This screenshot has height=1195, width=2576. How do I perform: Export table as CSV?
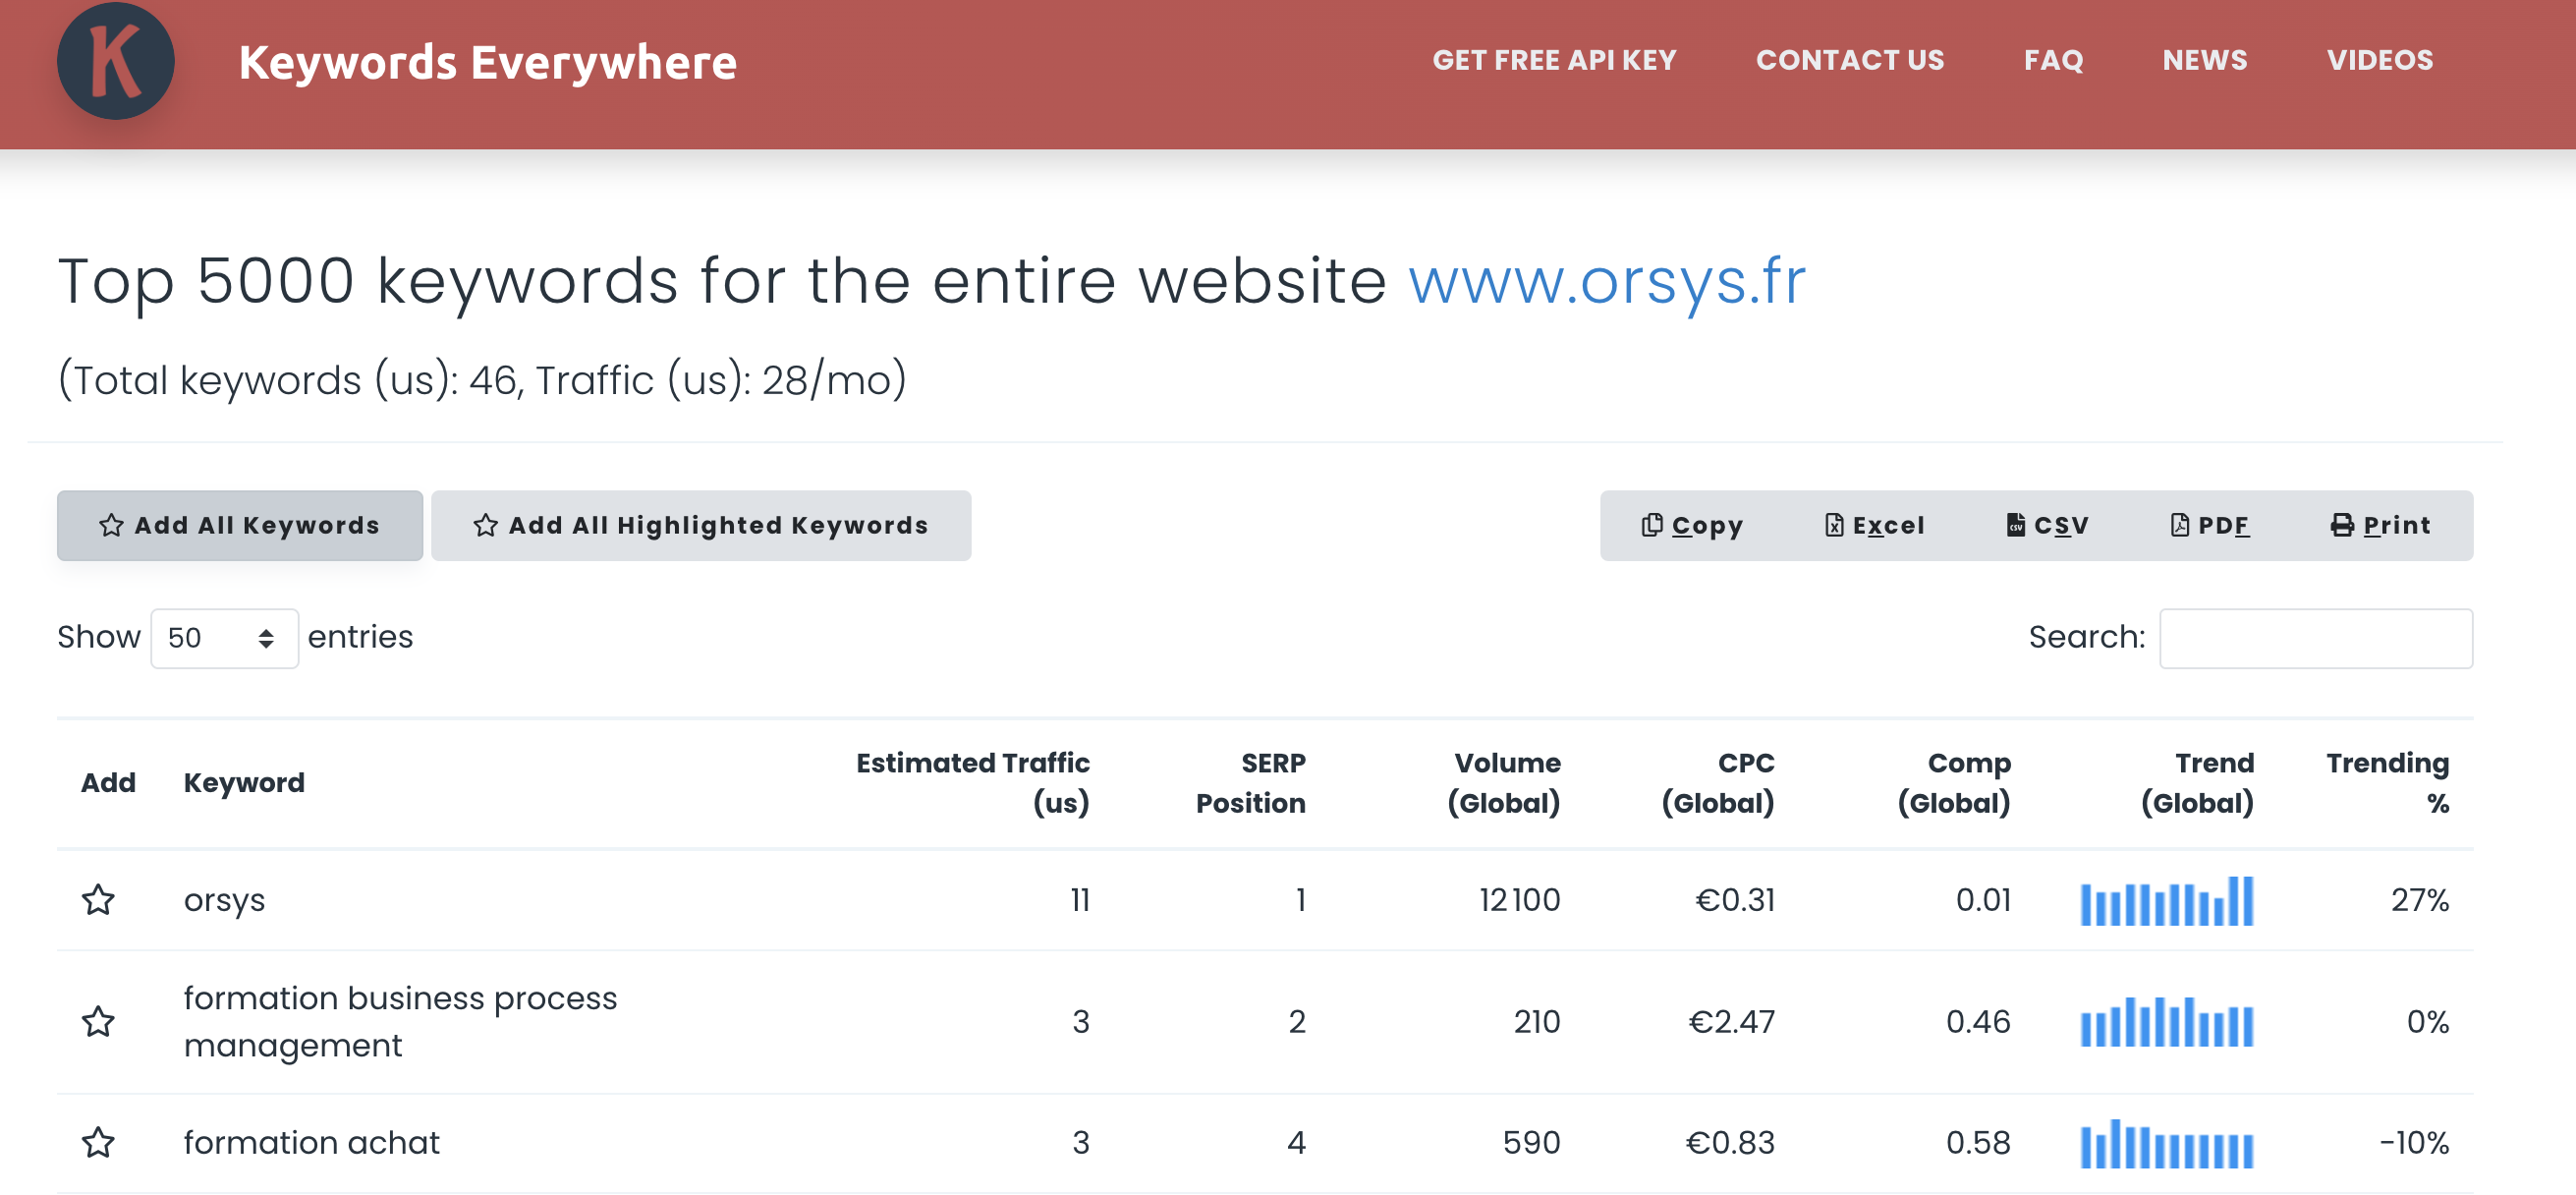tap(2047, 526)
